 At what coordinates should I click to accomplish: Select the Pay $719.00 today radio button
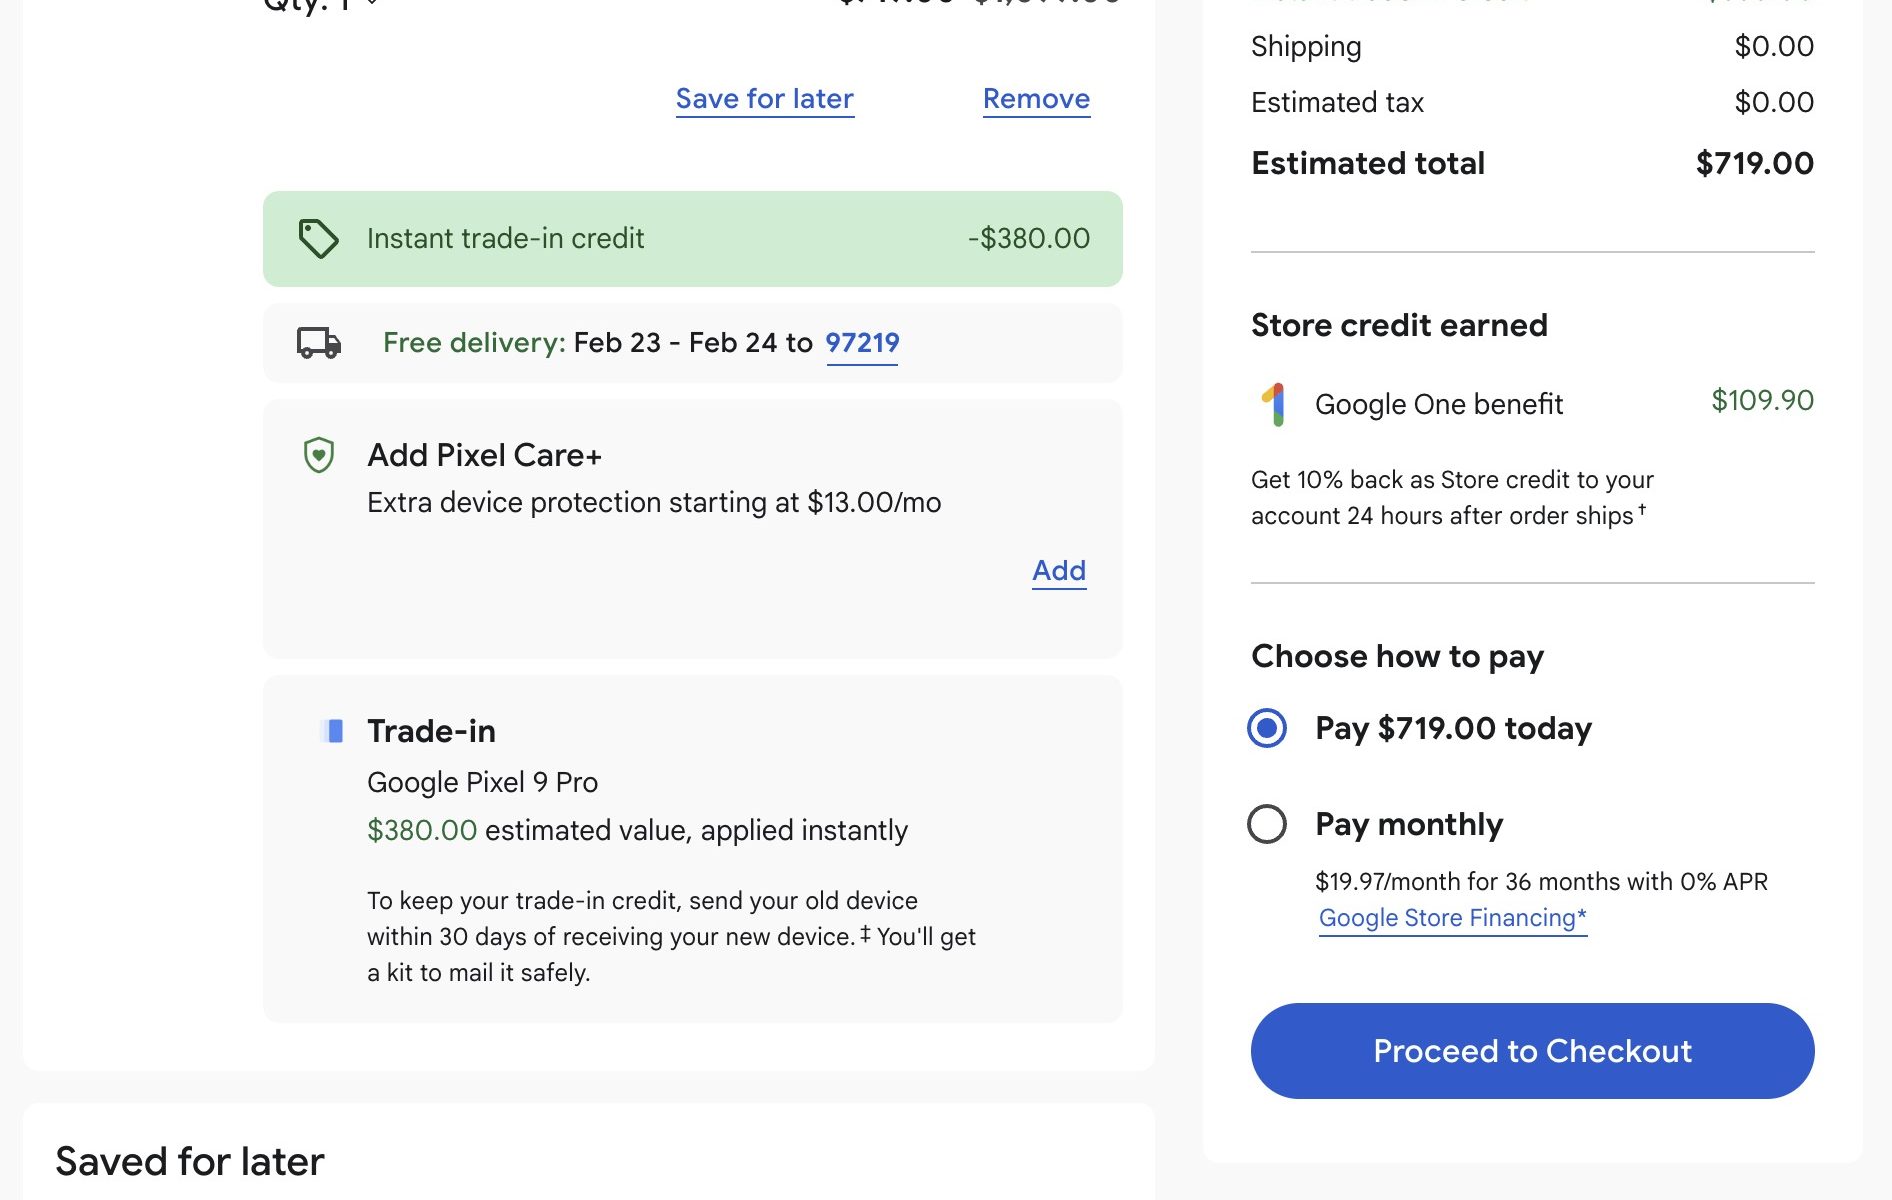pyautogui.click(x=1267, y=728)
